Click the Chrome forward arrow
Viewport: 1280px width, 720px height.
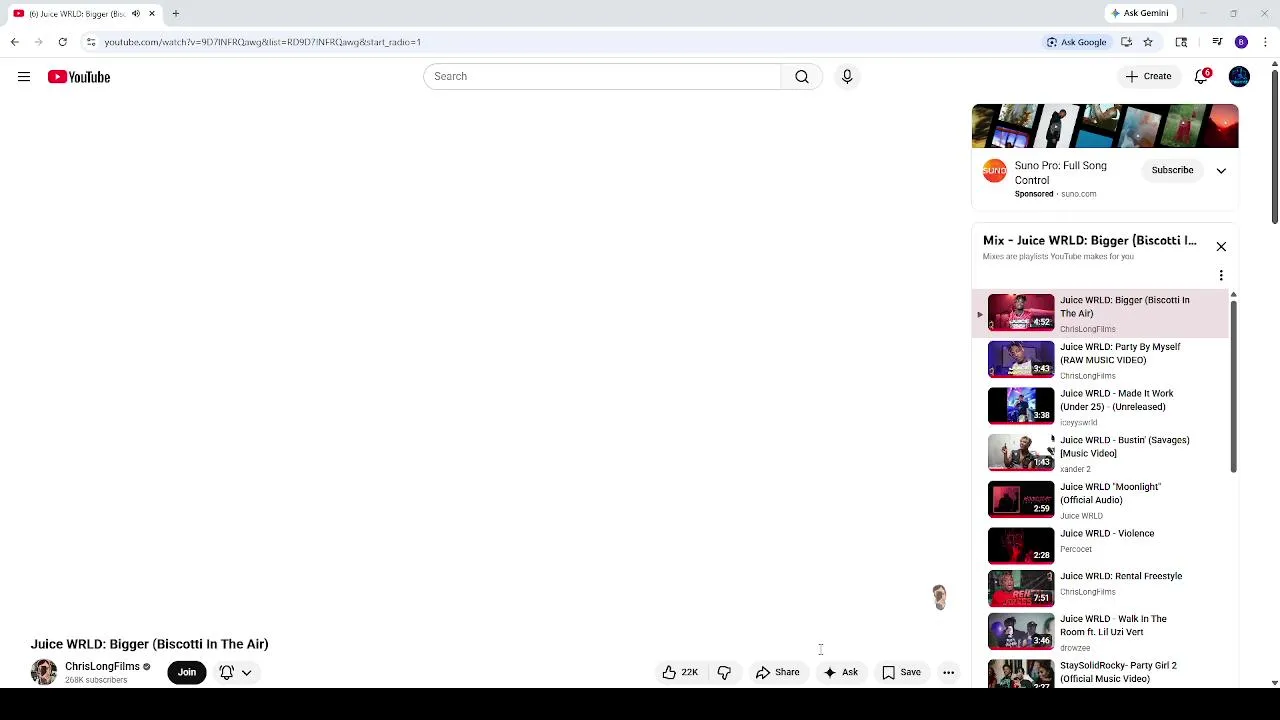point(39,42)
